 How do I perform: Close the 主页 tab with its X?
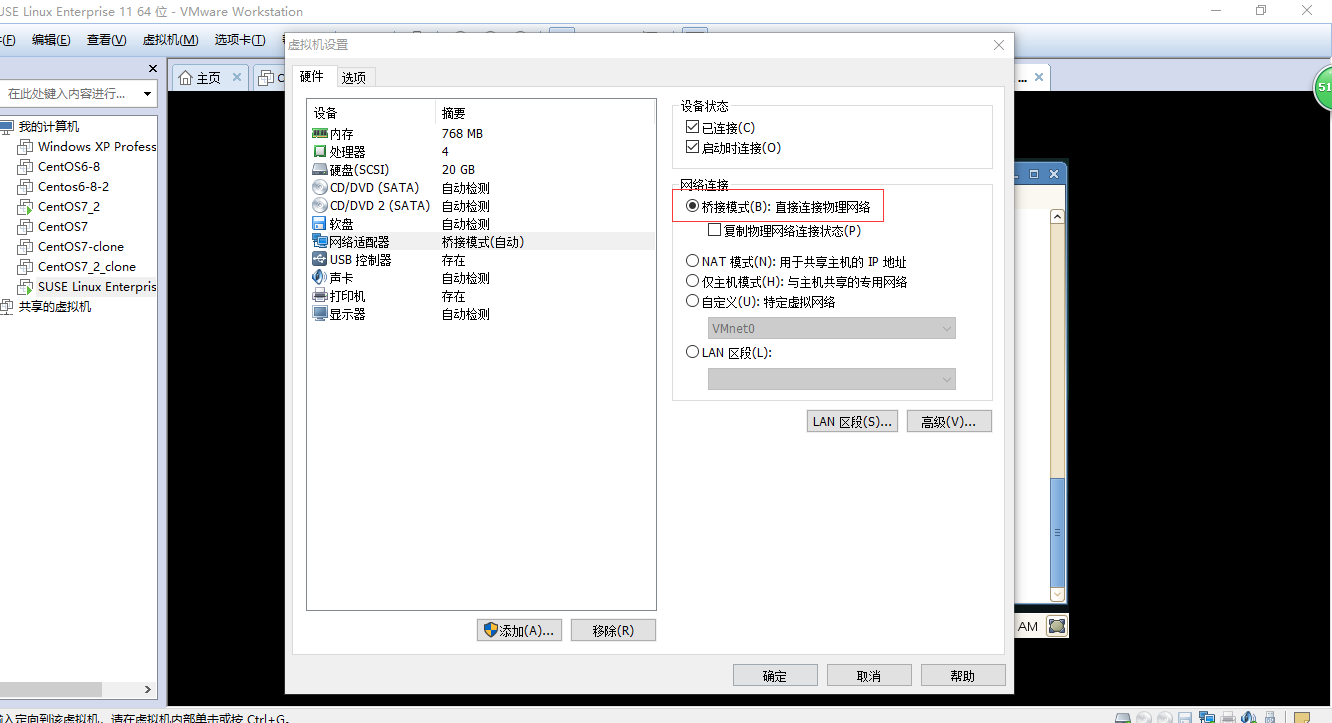(x=237, y=77)
